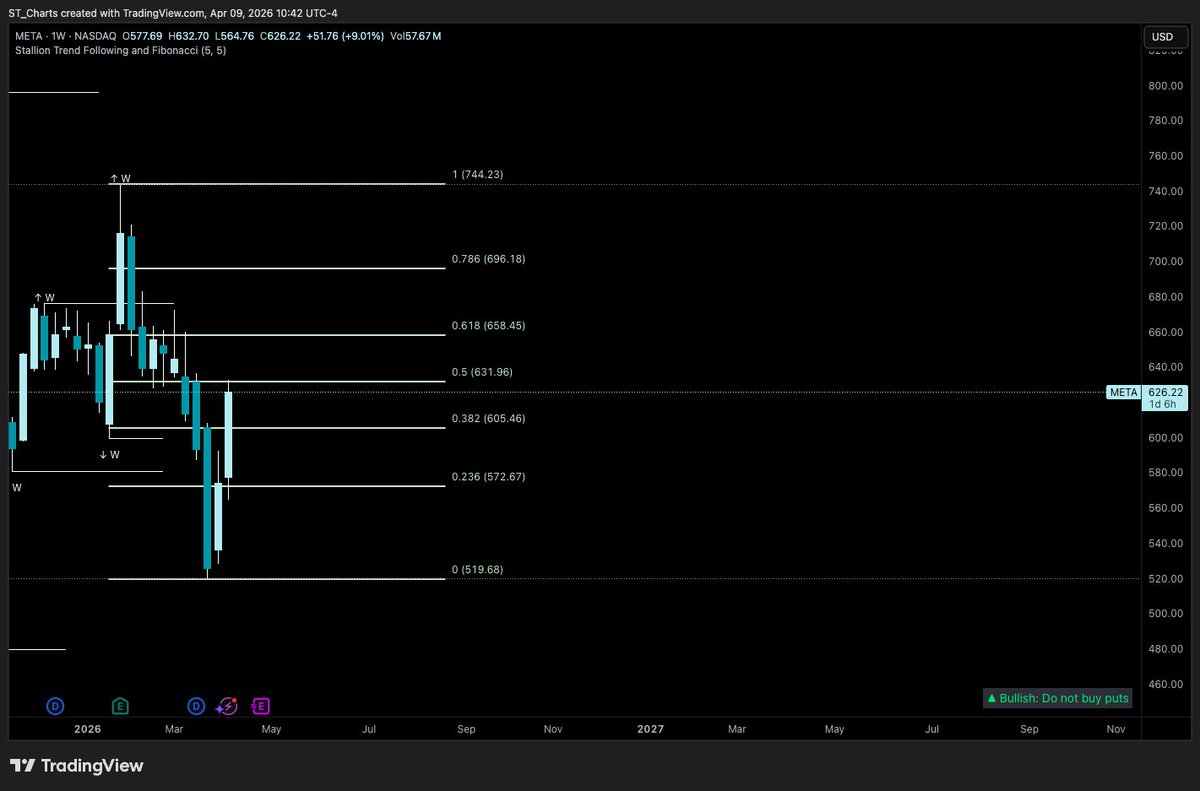Click the dividend D marker beside lightning icon

(x=196, y=706)
